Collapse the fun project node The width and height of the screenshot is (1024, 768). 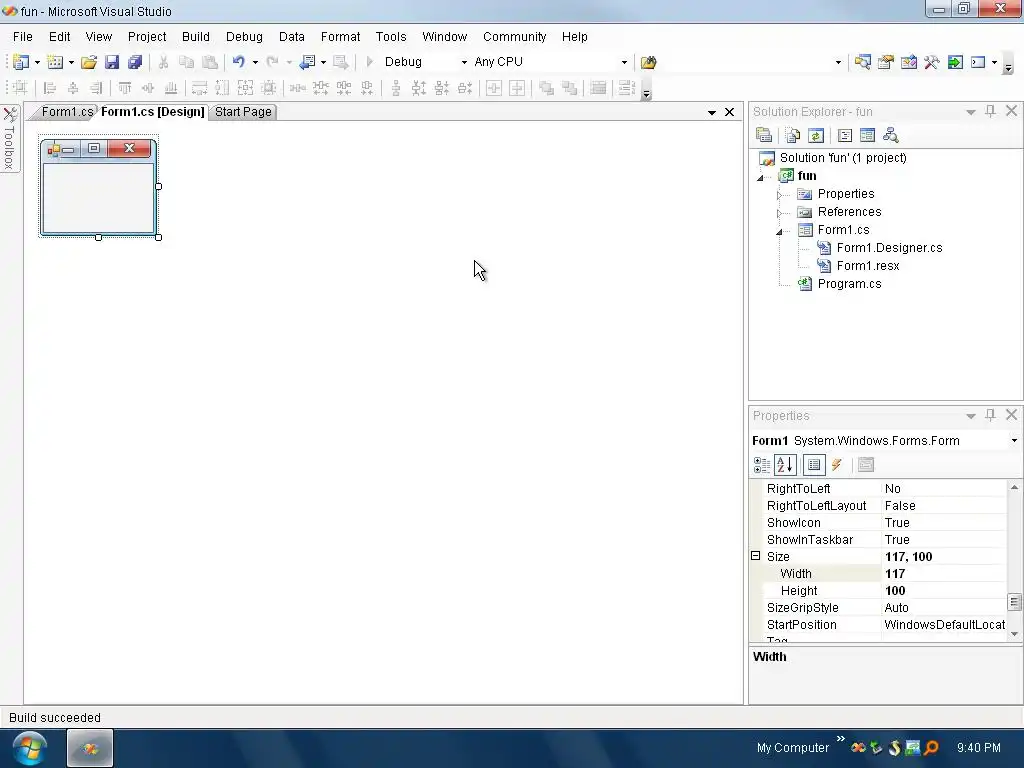point(760,177)
